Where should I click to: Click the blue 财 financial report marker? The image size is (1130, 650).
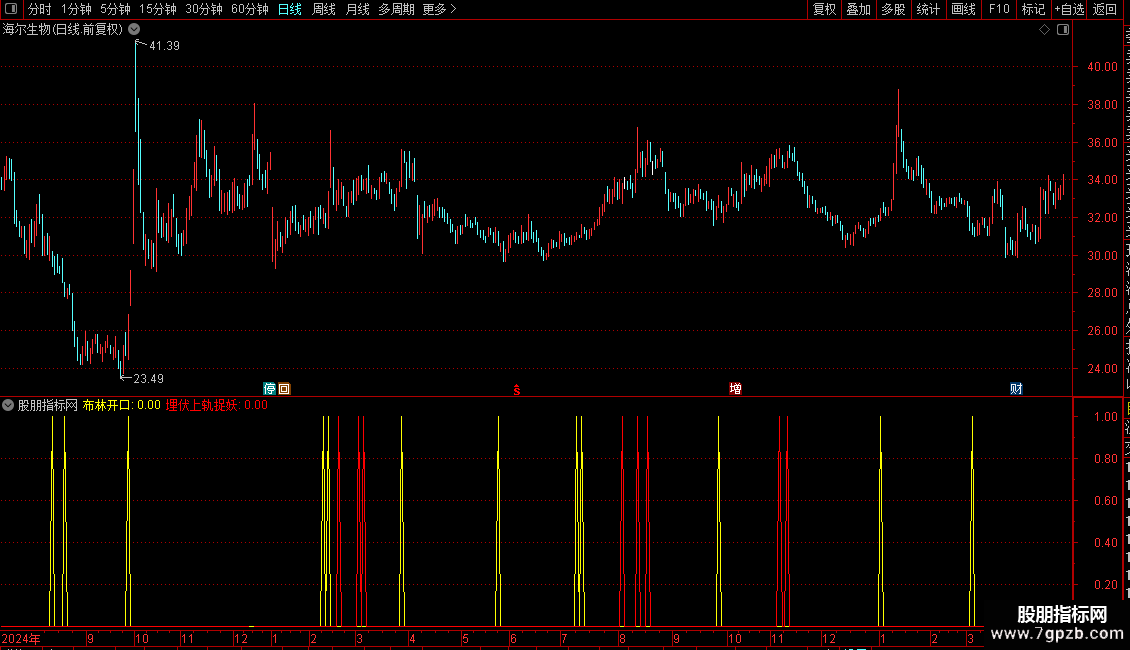tap(1016, 388)
